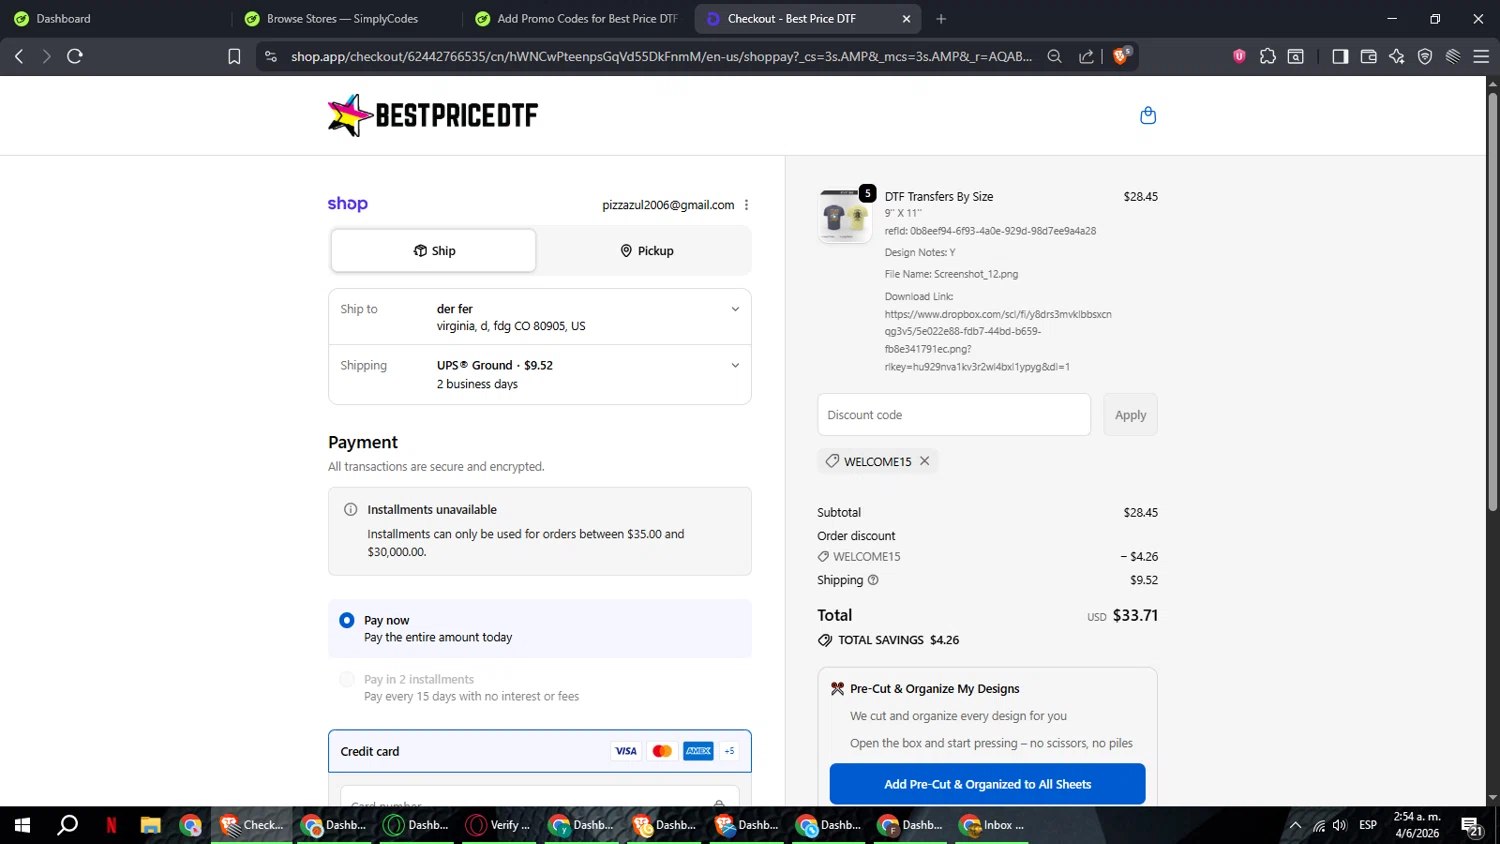Click Add Pre-Cut & Organized to All Sheets
1500x844 pixels.
(987, 784)
